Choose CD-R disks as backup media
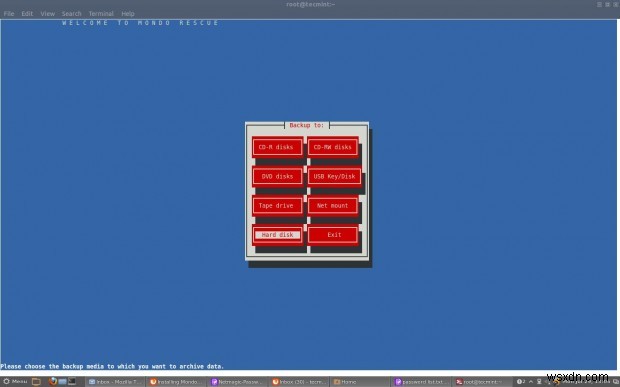The height and width of the screenshot is (387, 620). 277,147
